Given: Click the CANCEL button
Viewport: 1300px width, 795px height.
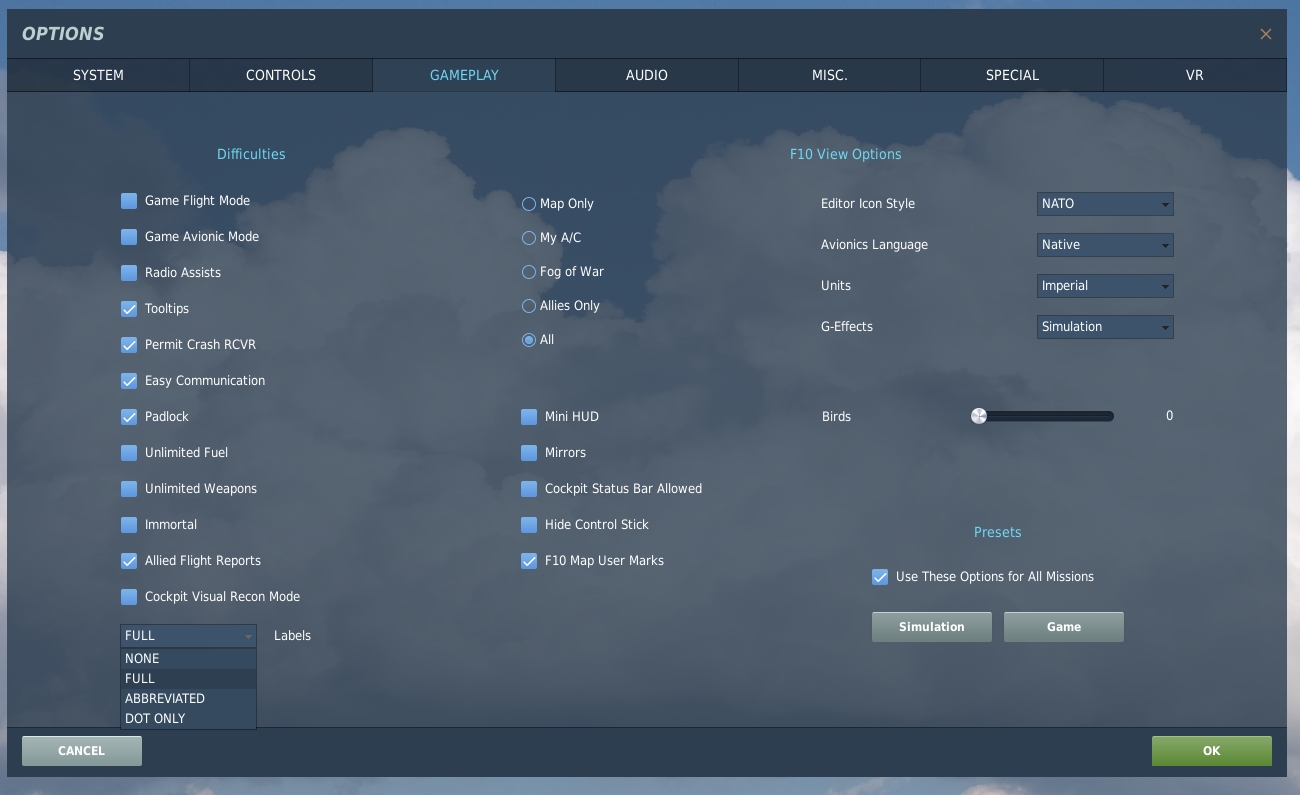Looking at the screenshot, I should (82, 751).
